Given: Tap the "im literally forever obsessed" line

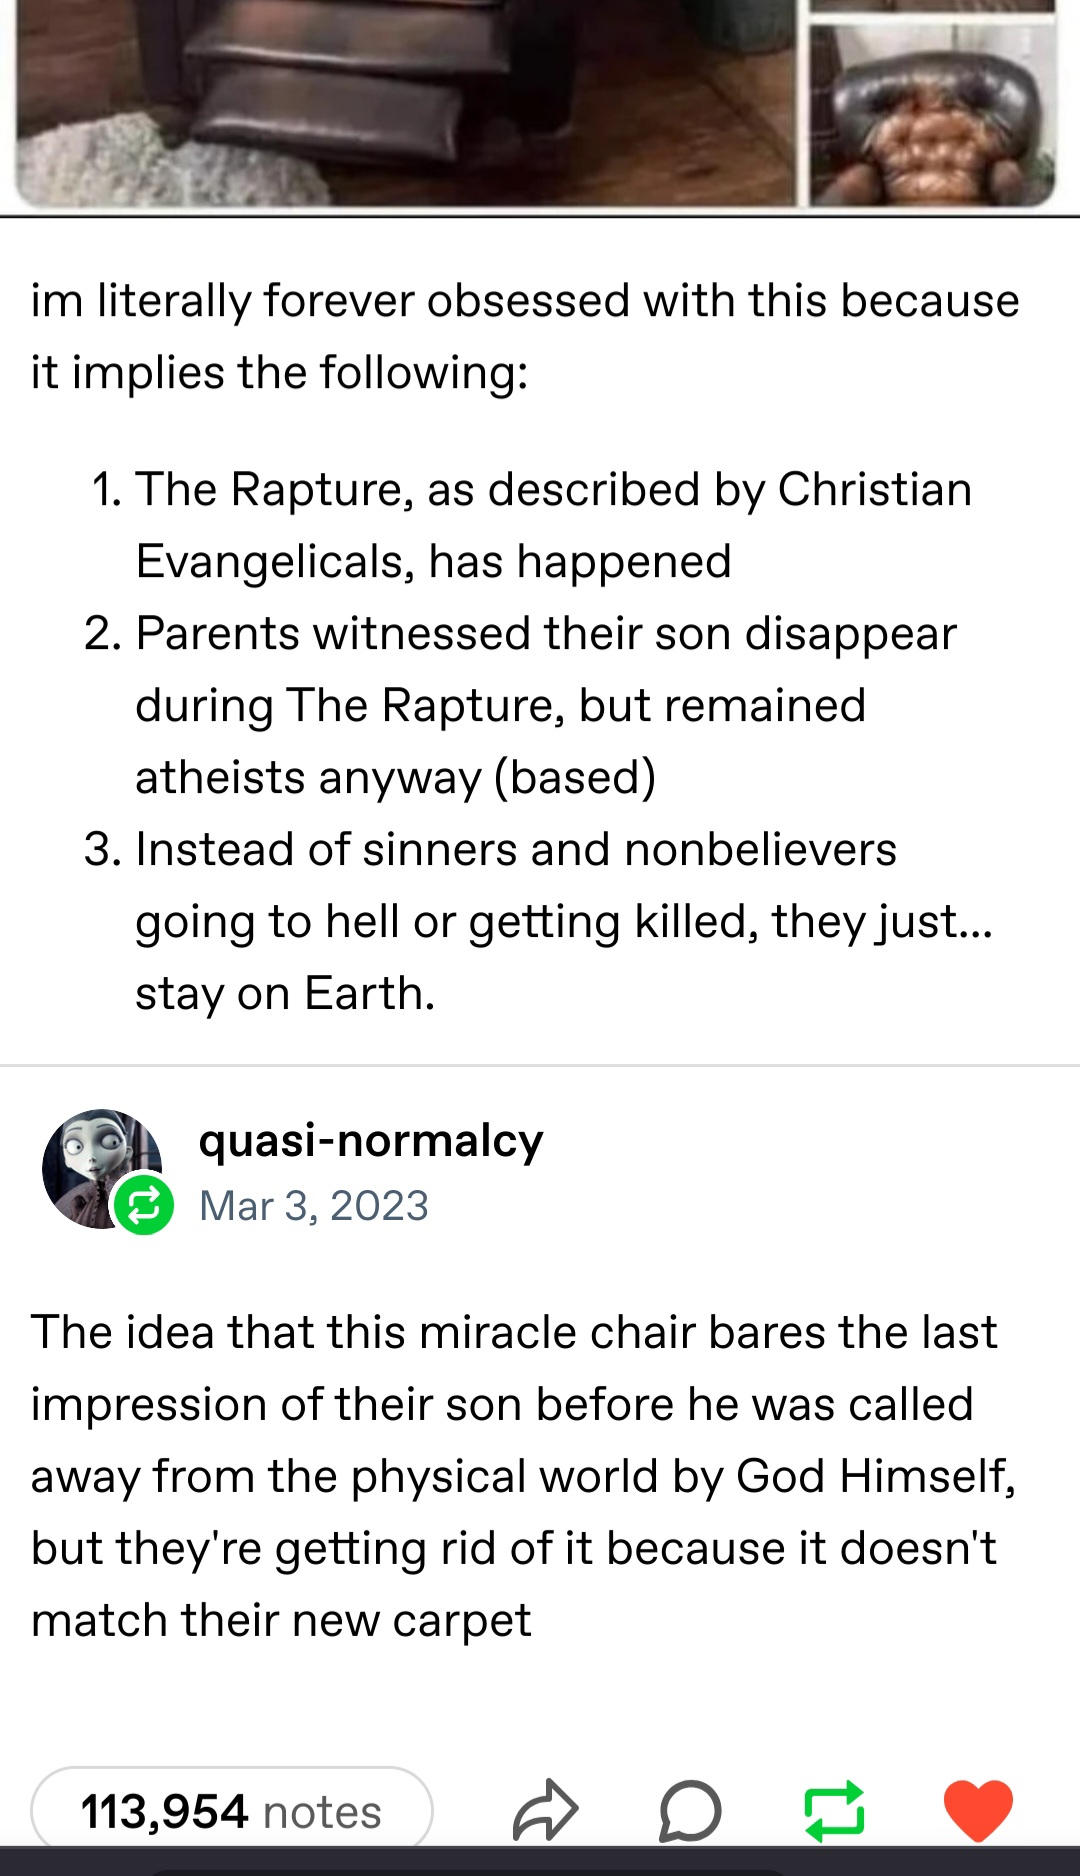Looking at the screenshot, I should (525, 301).
